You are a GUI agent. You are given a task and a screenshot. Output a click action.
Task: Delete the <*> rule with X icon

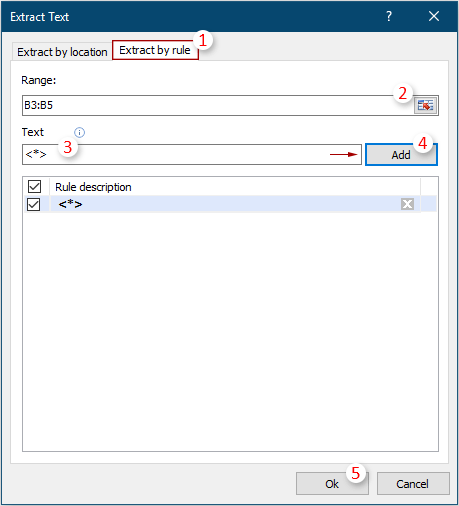tap(407, 204)
